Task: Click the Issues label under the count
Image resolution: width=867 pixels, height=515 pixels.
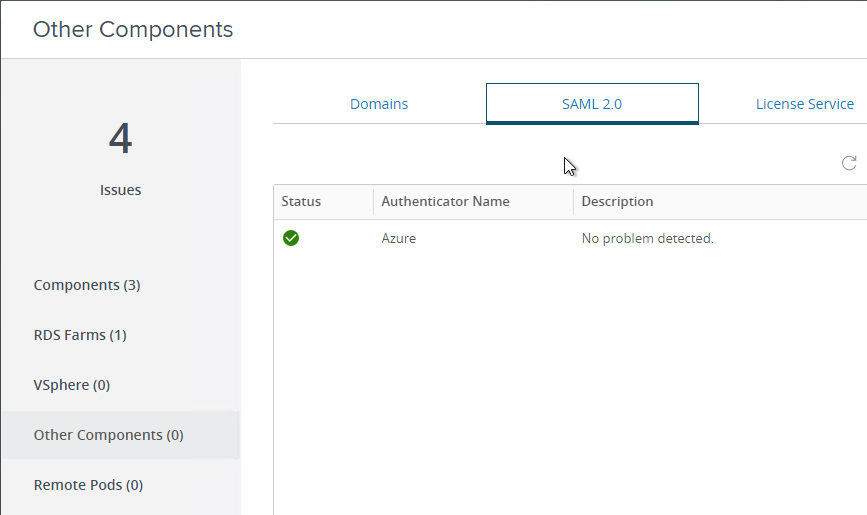Action: tap(121, 190)
